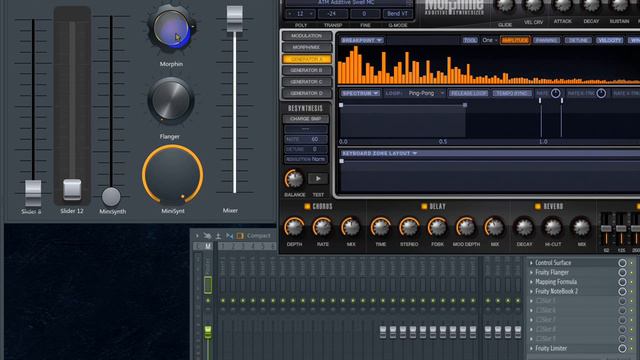Toggle the Release Loop button

(x=469, y=93)
